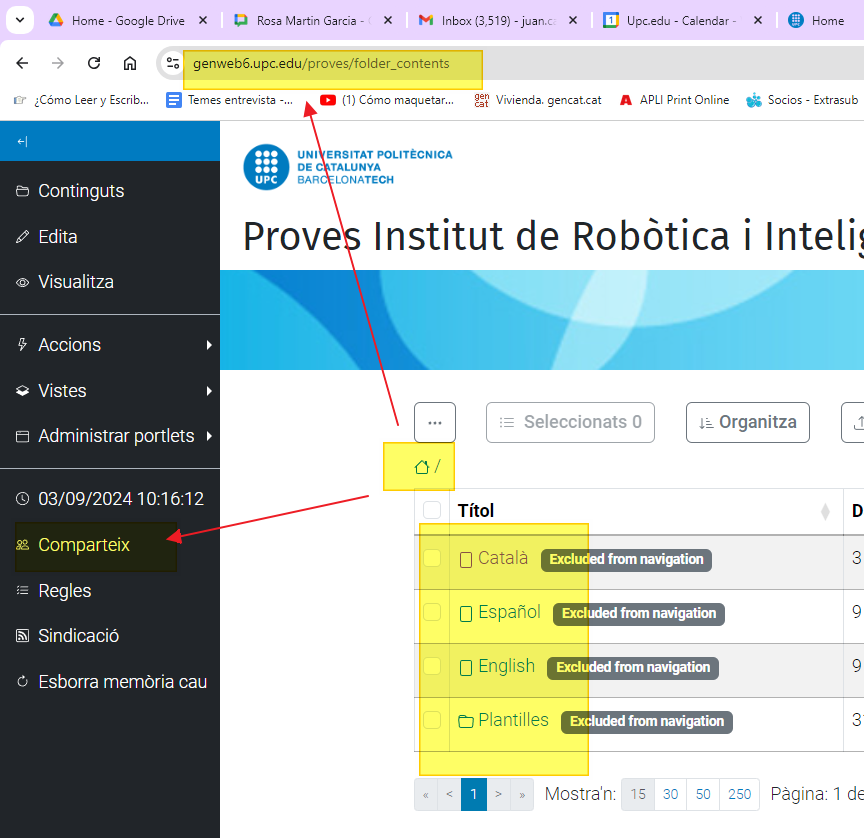Image resolution: width=864 pixels, height=838 pixels.
Task: Select the English row checkbox
Action: click(432, 666)
